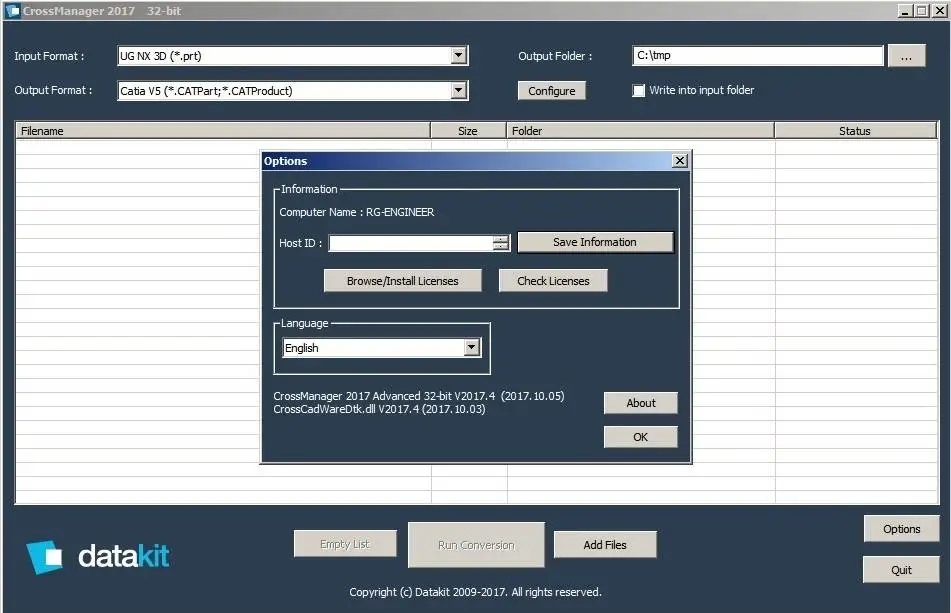Viewport: 951px width, 613px height.
Task: Click the Run Conversion button
Action: (x=476, y=545)
